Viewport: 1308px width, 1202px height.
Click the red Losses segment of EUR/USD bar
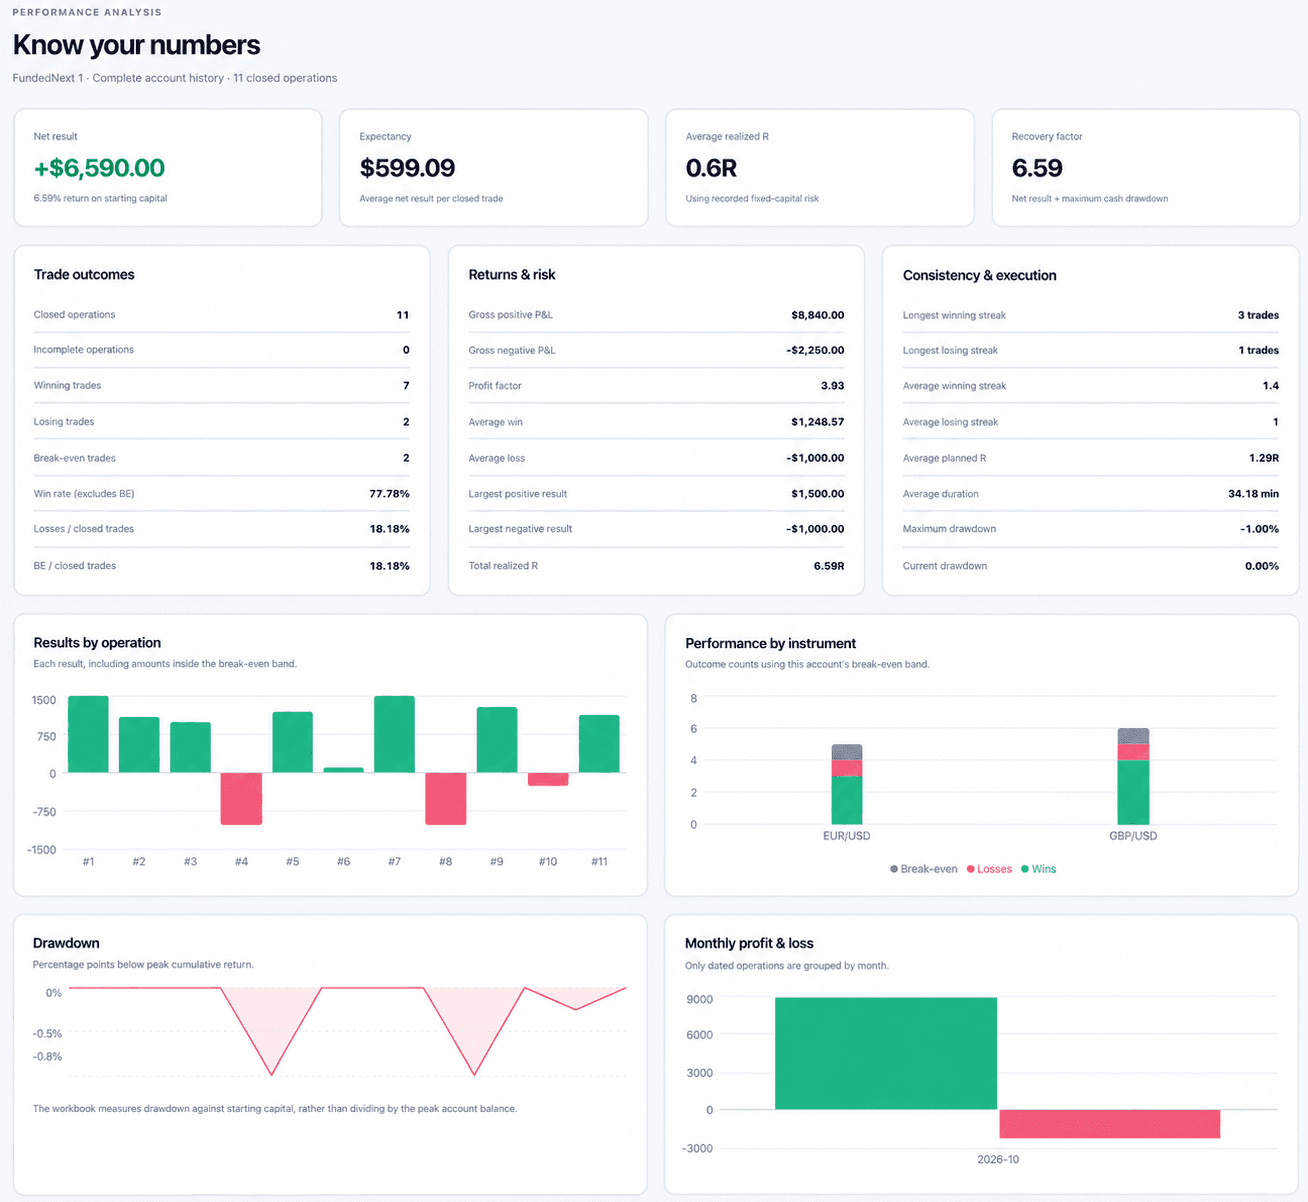847,768
